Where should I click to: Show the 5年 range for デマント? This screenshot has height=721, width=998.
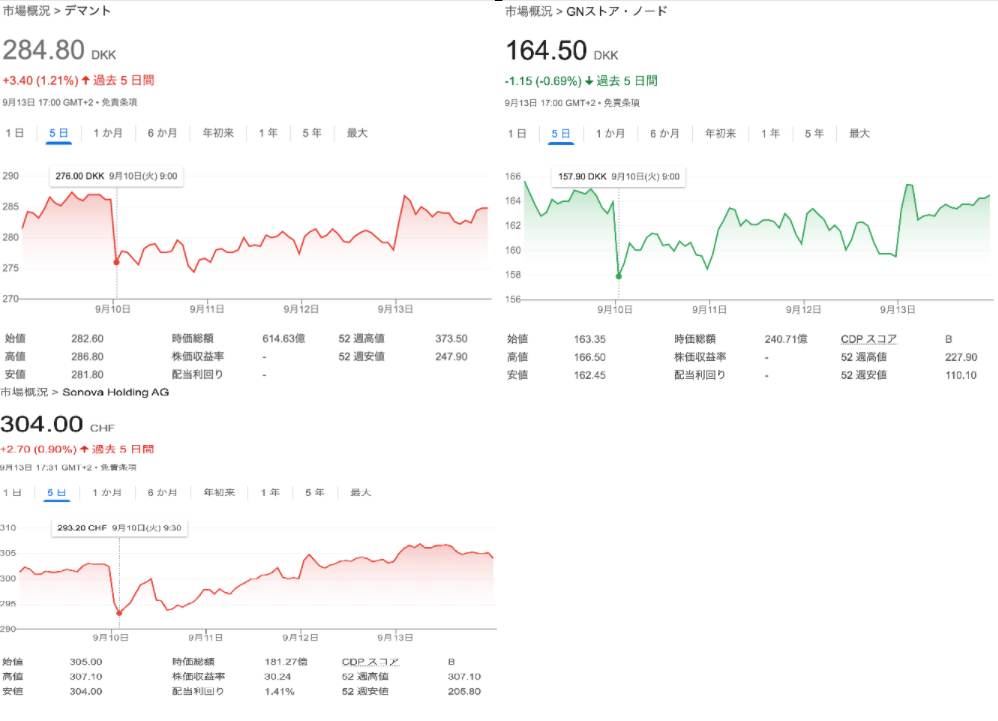pyautogui.click(x=312, y=133)
